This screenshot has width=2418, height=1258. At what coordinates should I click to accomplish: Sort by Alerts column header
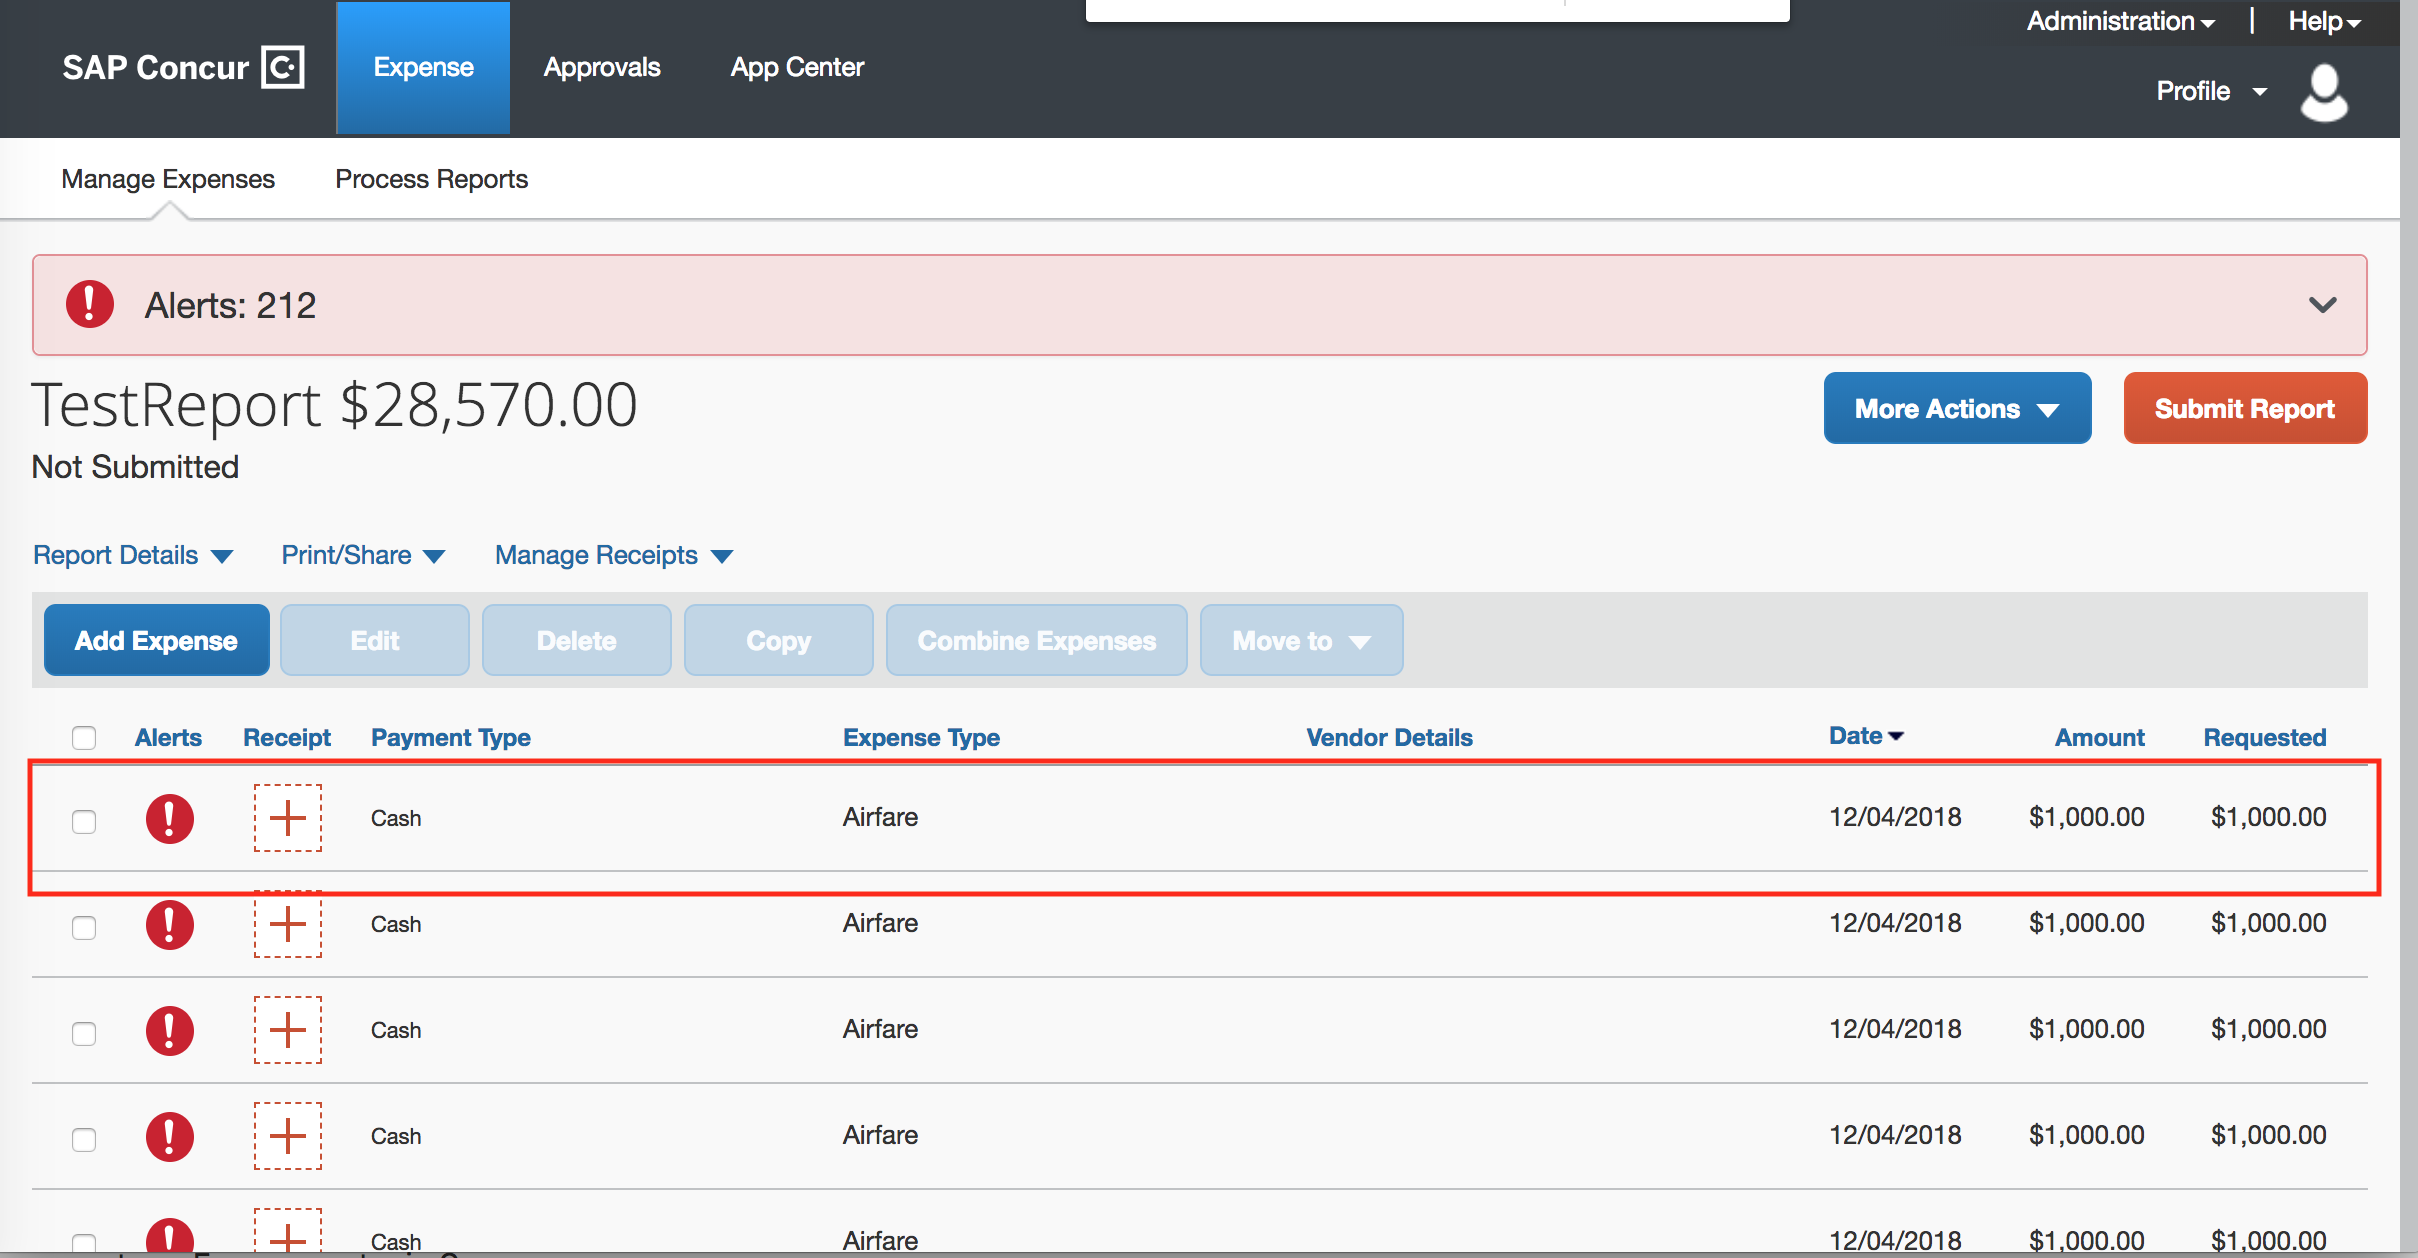(168, 738)
